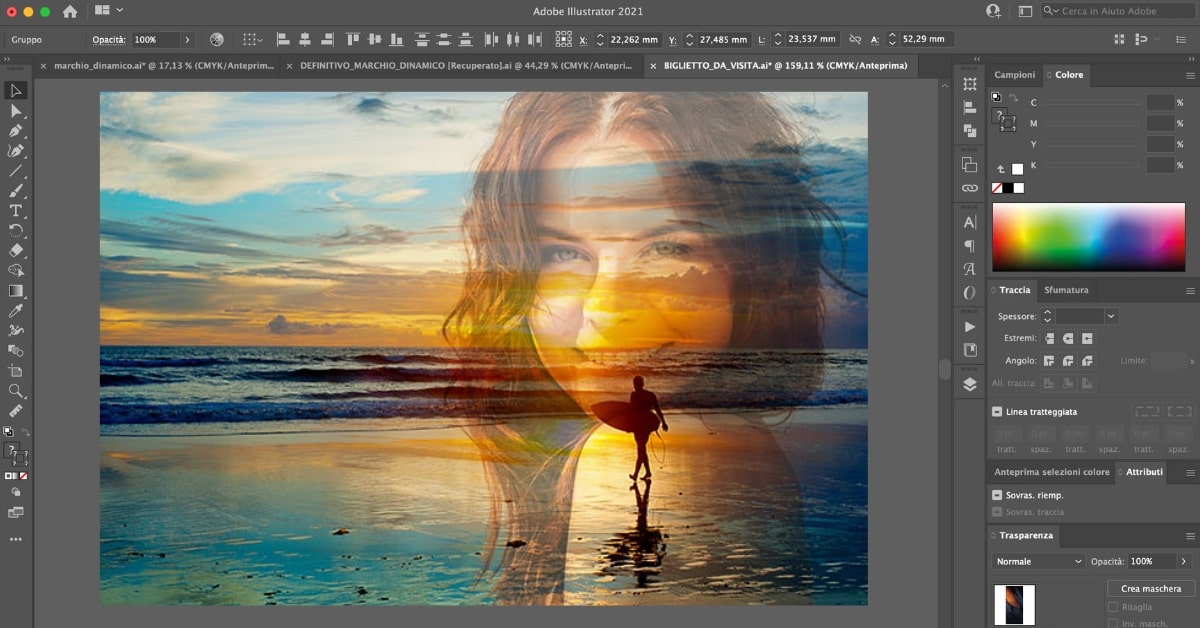This screenshot has height=628, width=1200.
Task: Open the Paragraph panel icon in dock
Action: click(x=969, y=245)
